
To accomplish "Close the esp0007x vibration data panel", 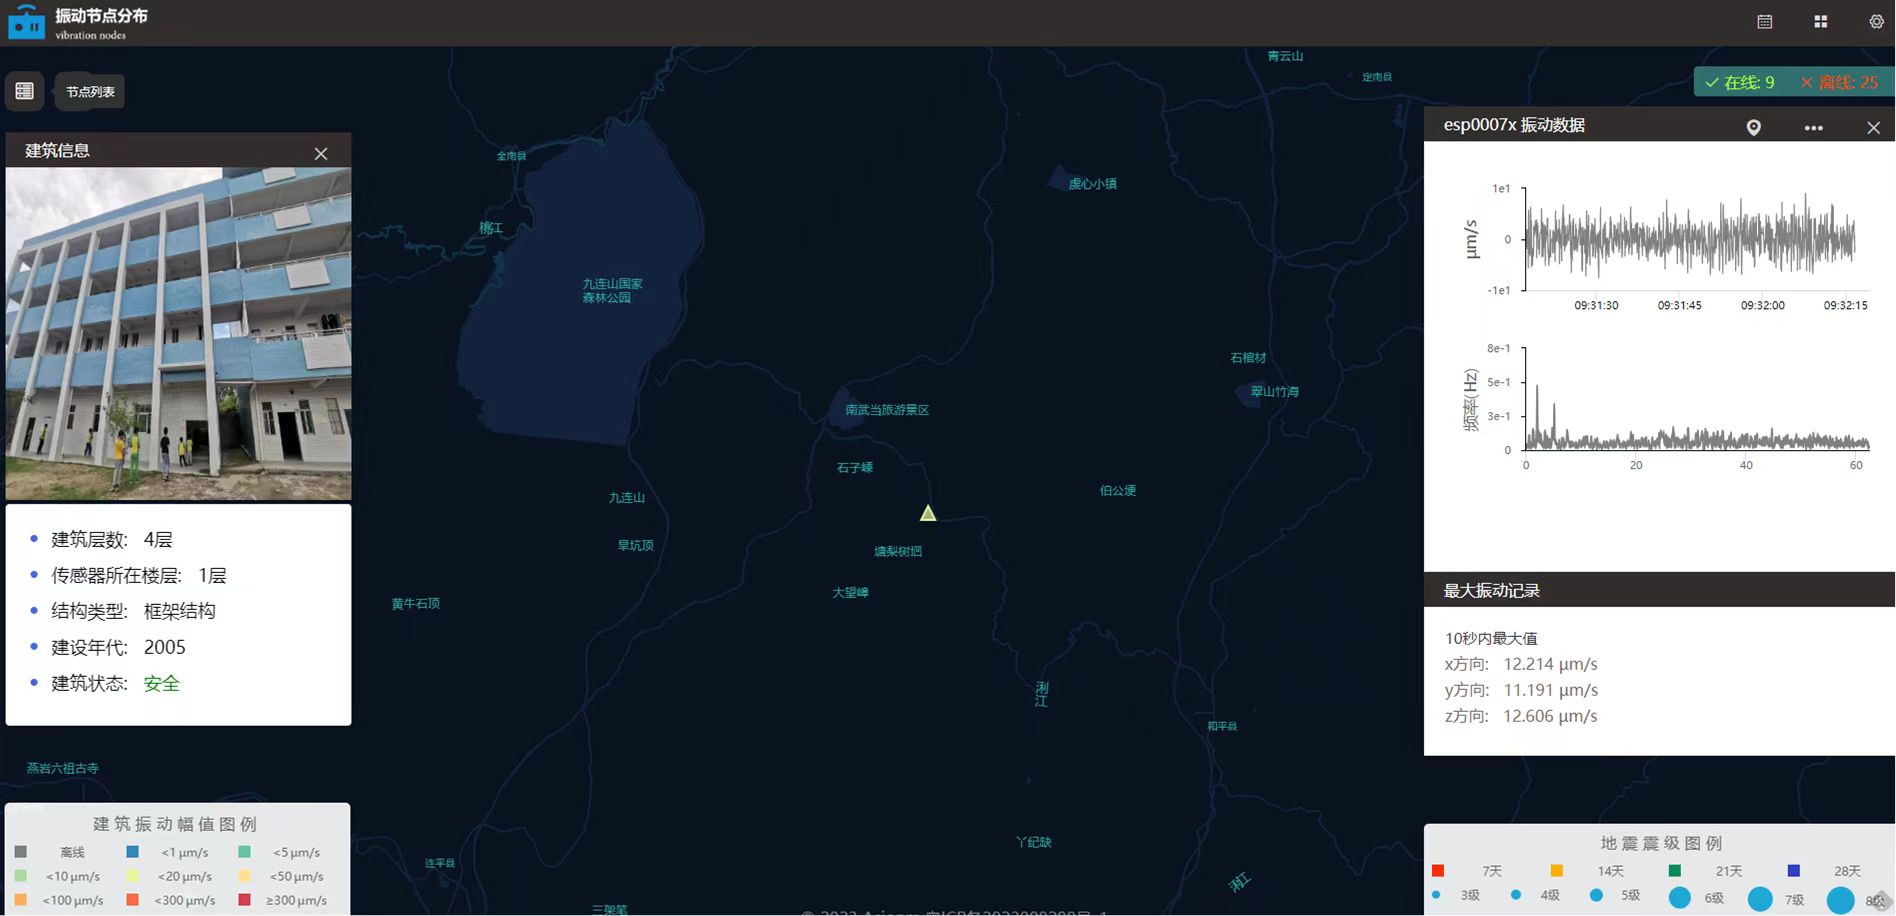I will coord(1873,127).
